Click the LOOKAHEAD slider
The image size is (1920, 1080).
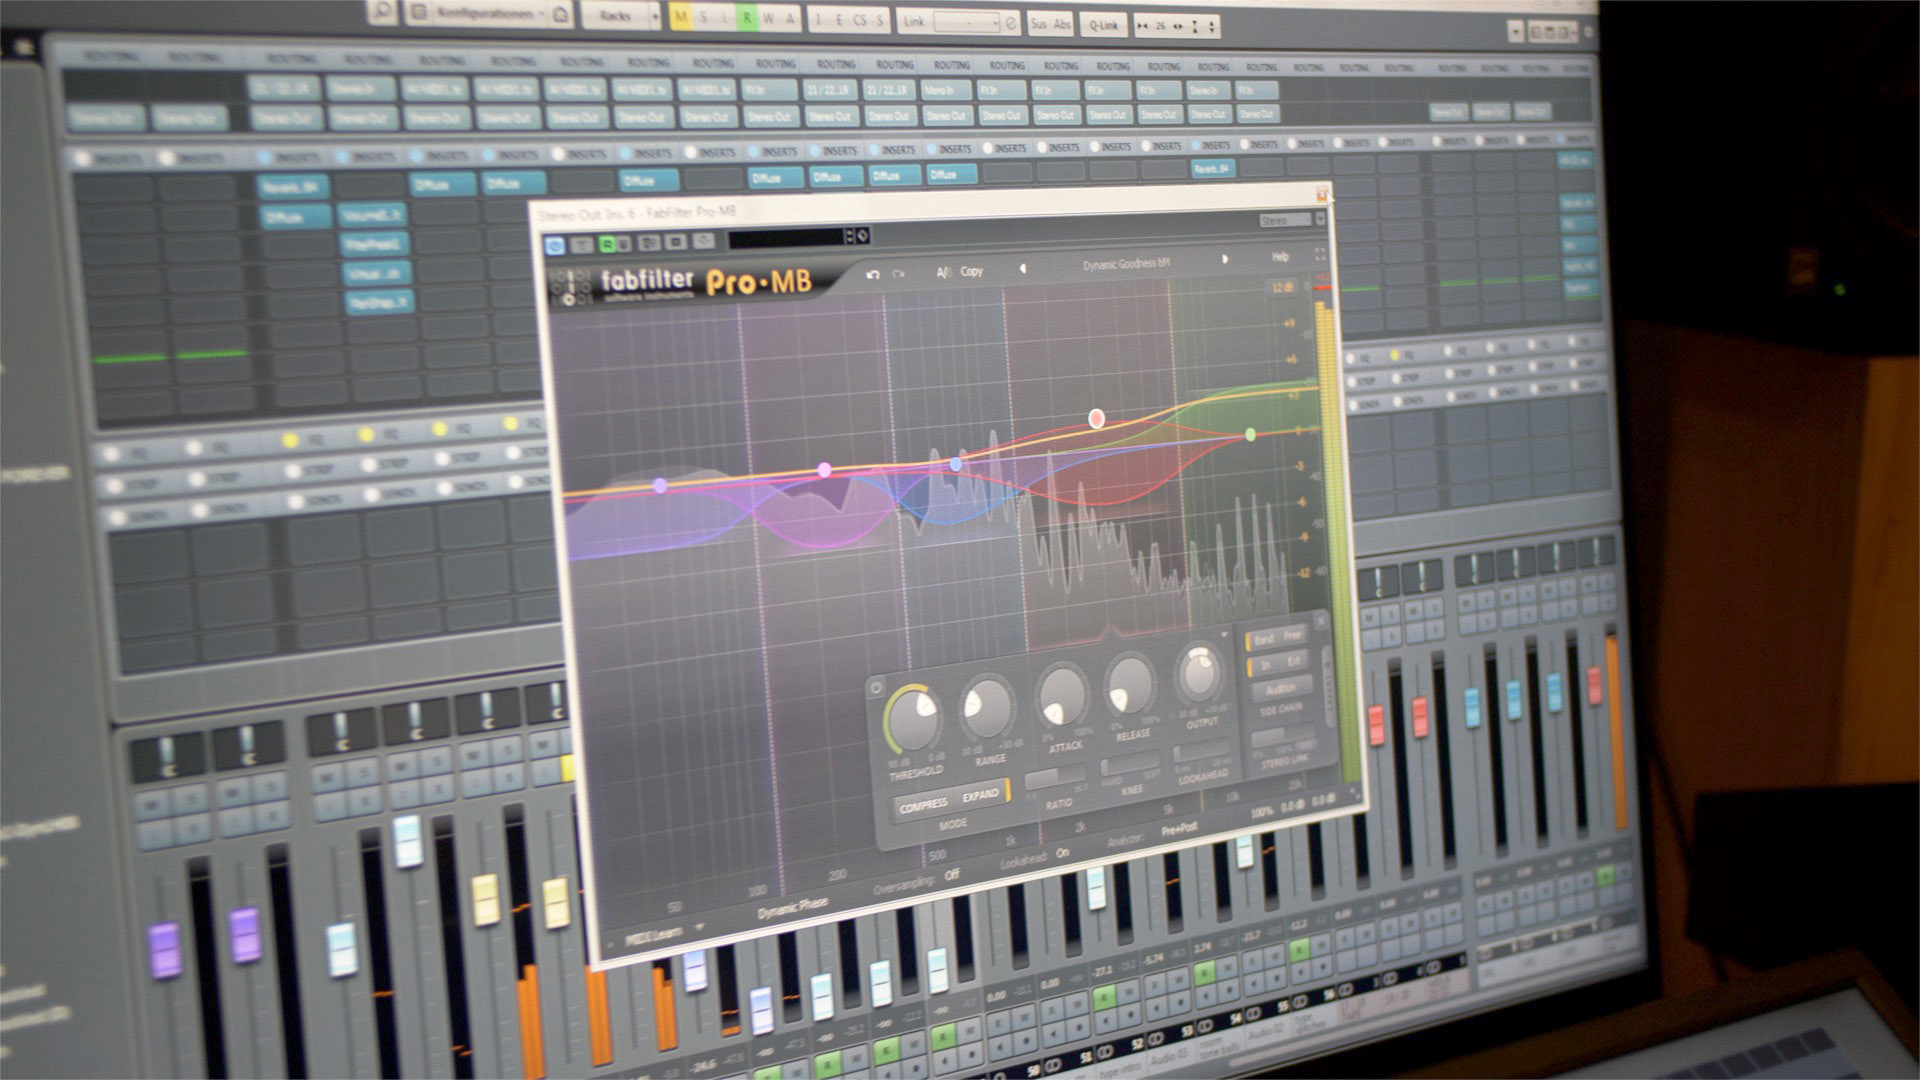1201,752
